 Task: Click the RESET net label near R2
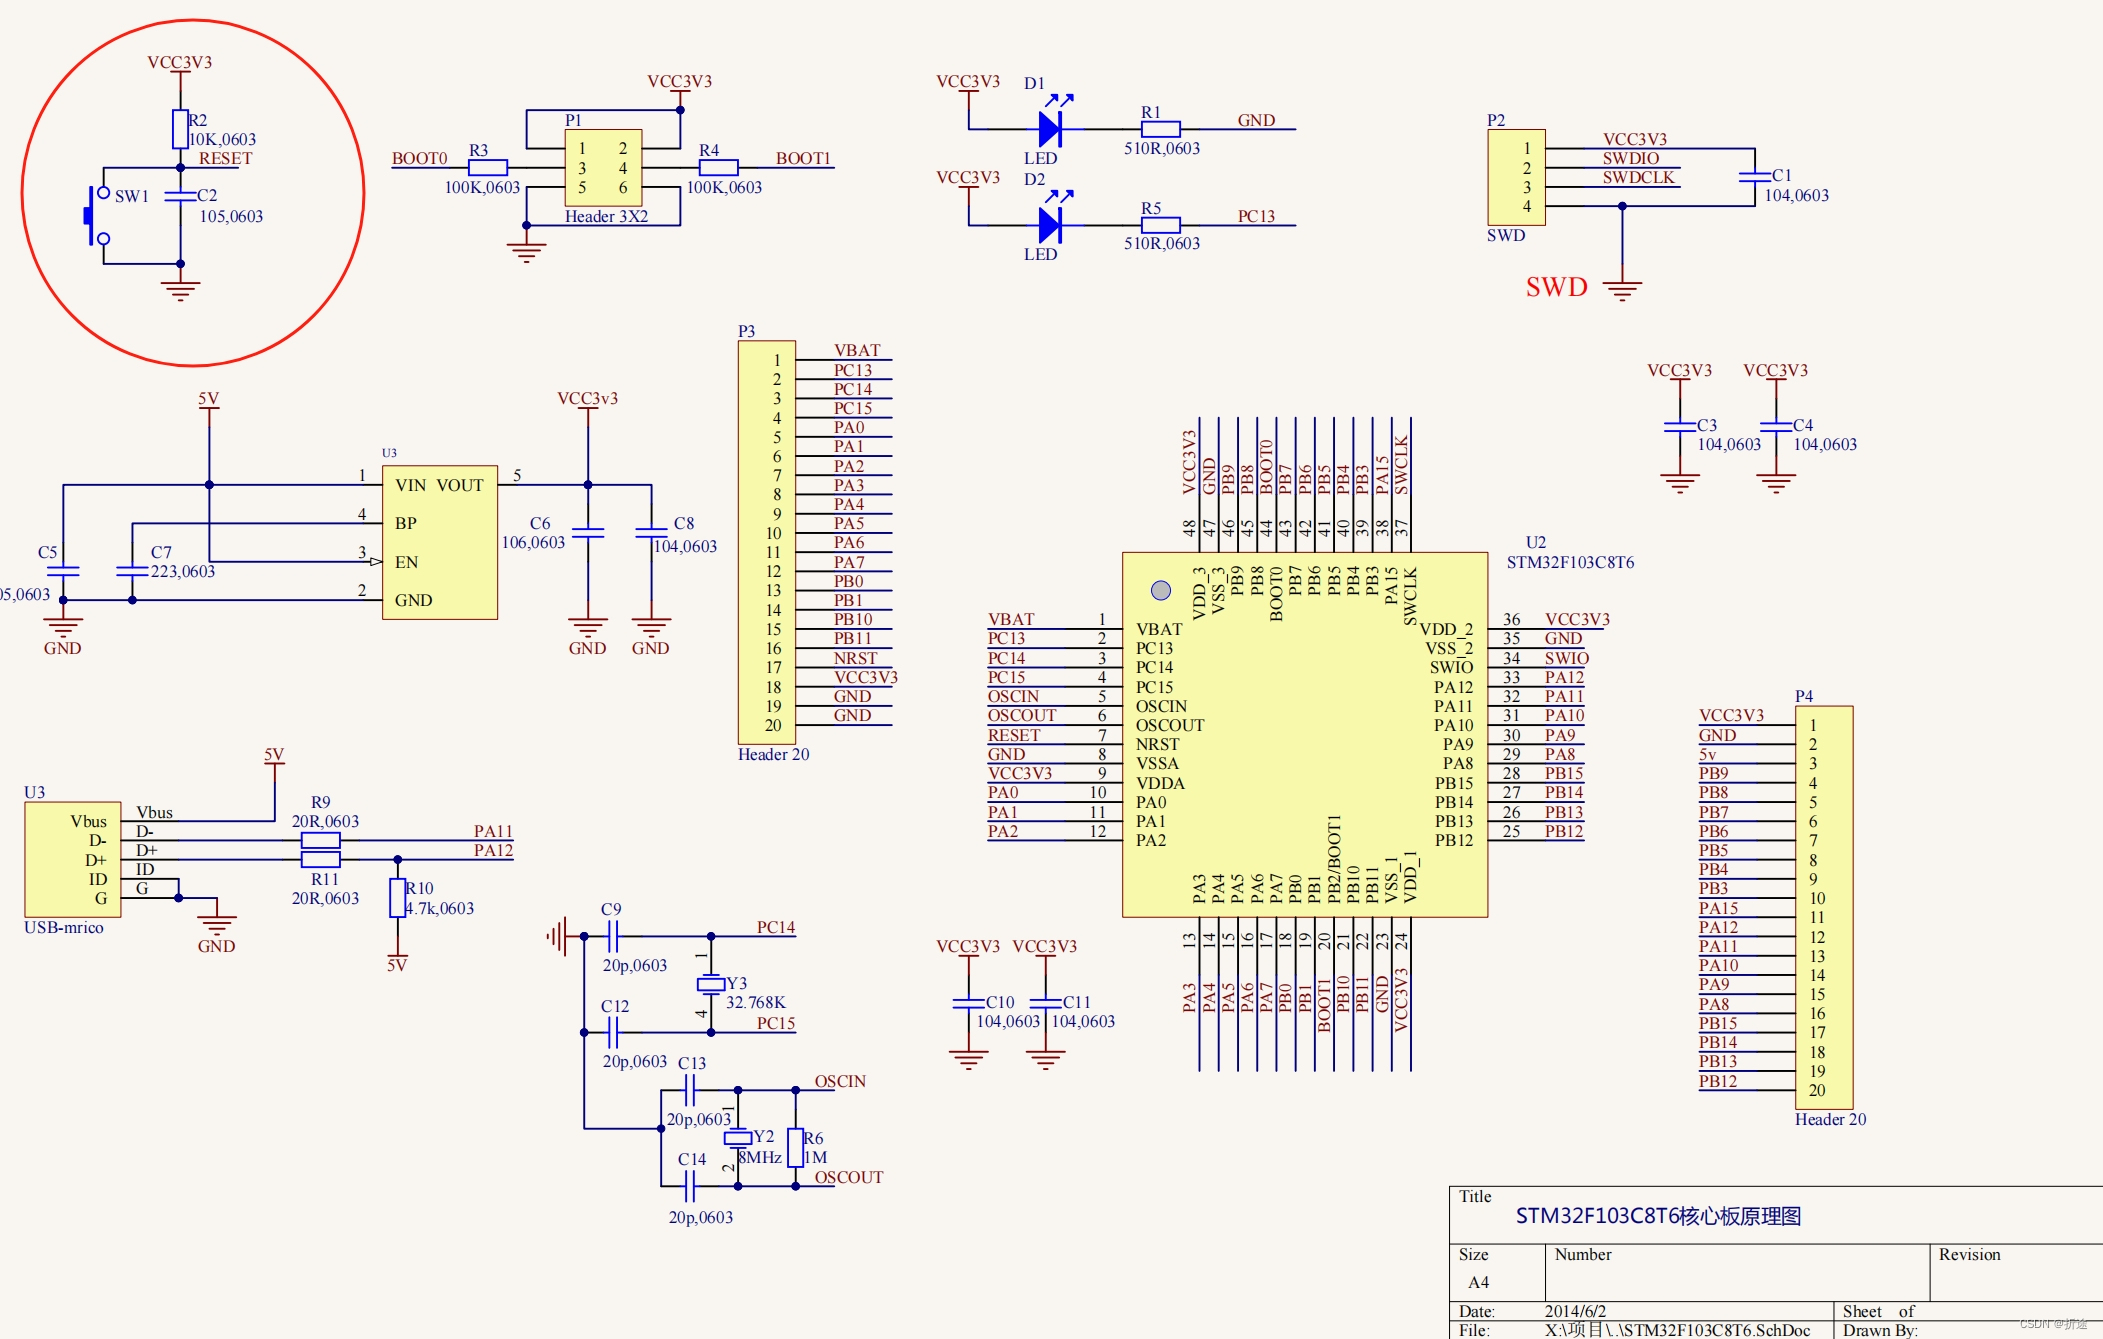coord(225,158)
